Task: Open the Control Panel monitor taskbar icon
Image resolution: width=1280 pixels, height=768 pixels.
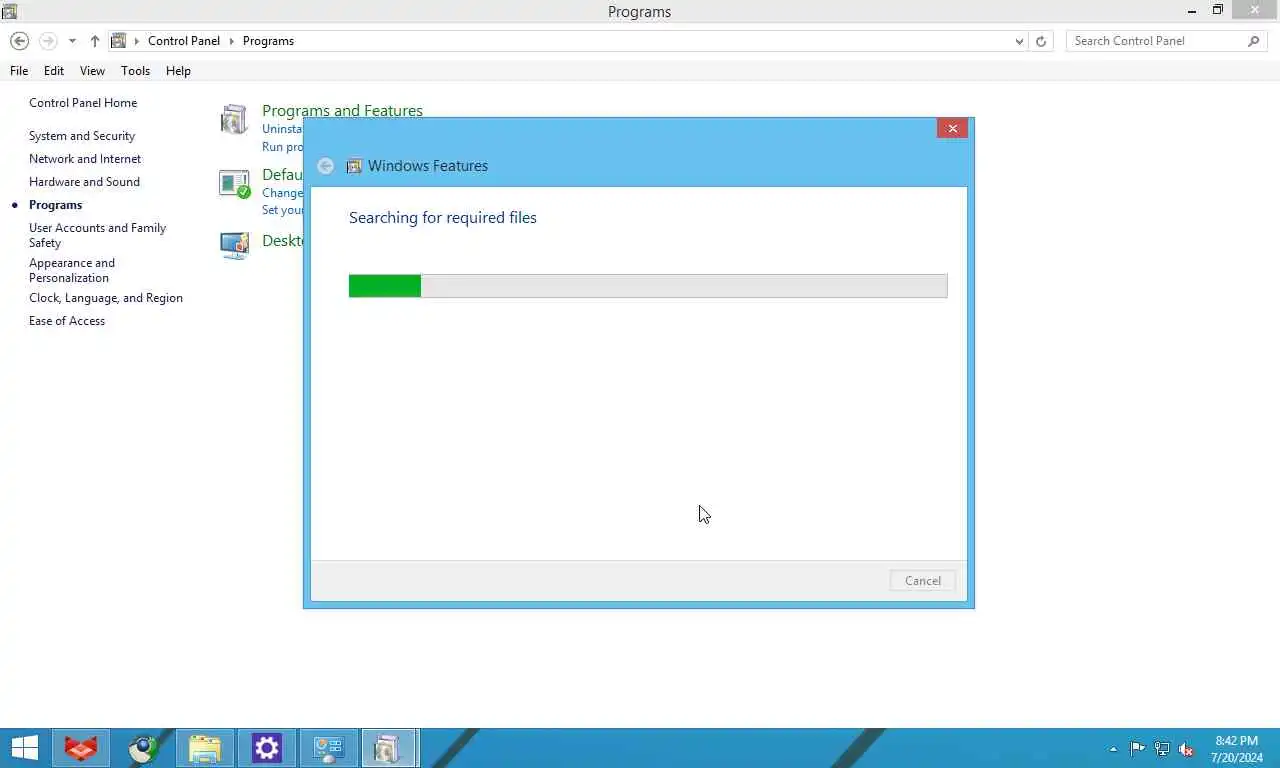Action: [x=329, y=748]
